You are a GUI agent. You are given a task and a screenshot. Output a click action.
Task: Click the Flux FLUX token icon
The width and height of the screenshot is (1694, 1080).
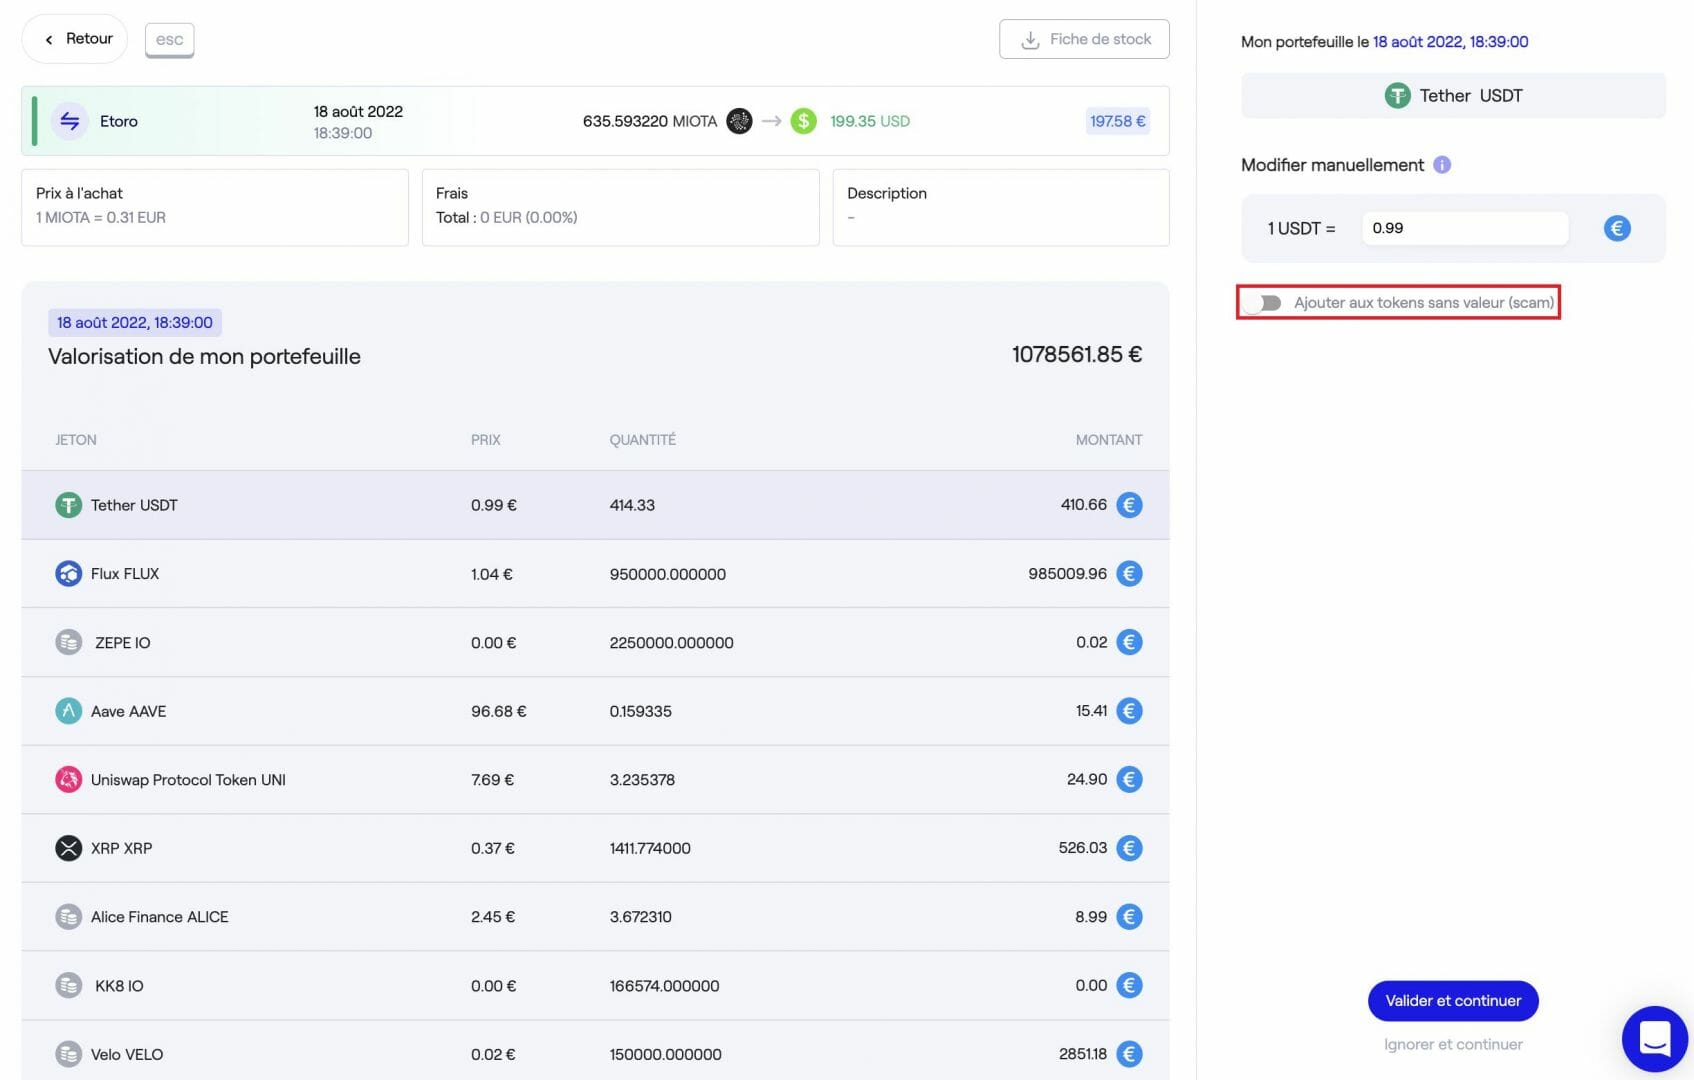click(x=68, y=574)
